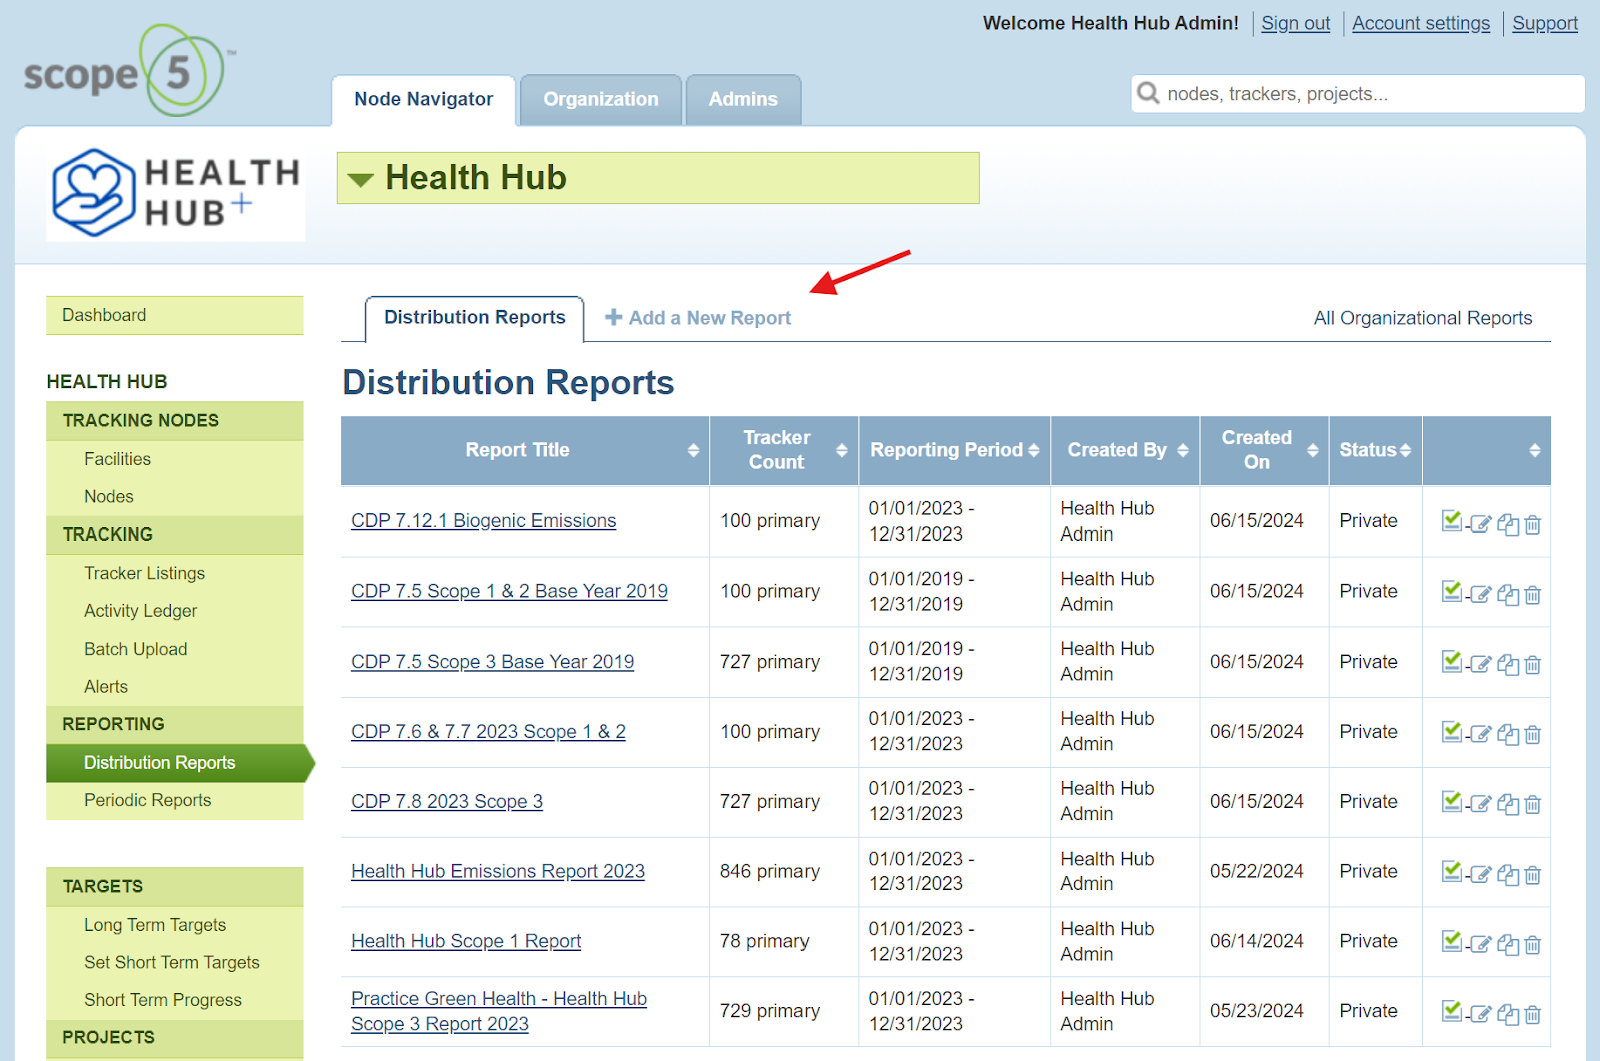Edit the CDP 7.5 Scope 1 & 2 Base Year 2019 report
Screen dimensions: 1600x1061
click(1480, 594)
